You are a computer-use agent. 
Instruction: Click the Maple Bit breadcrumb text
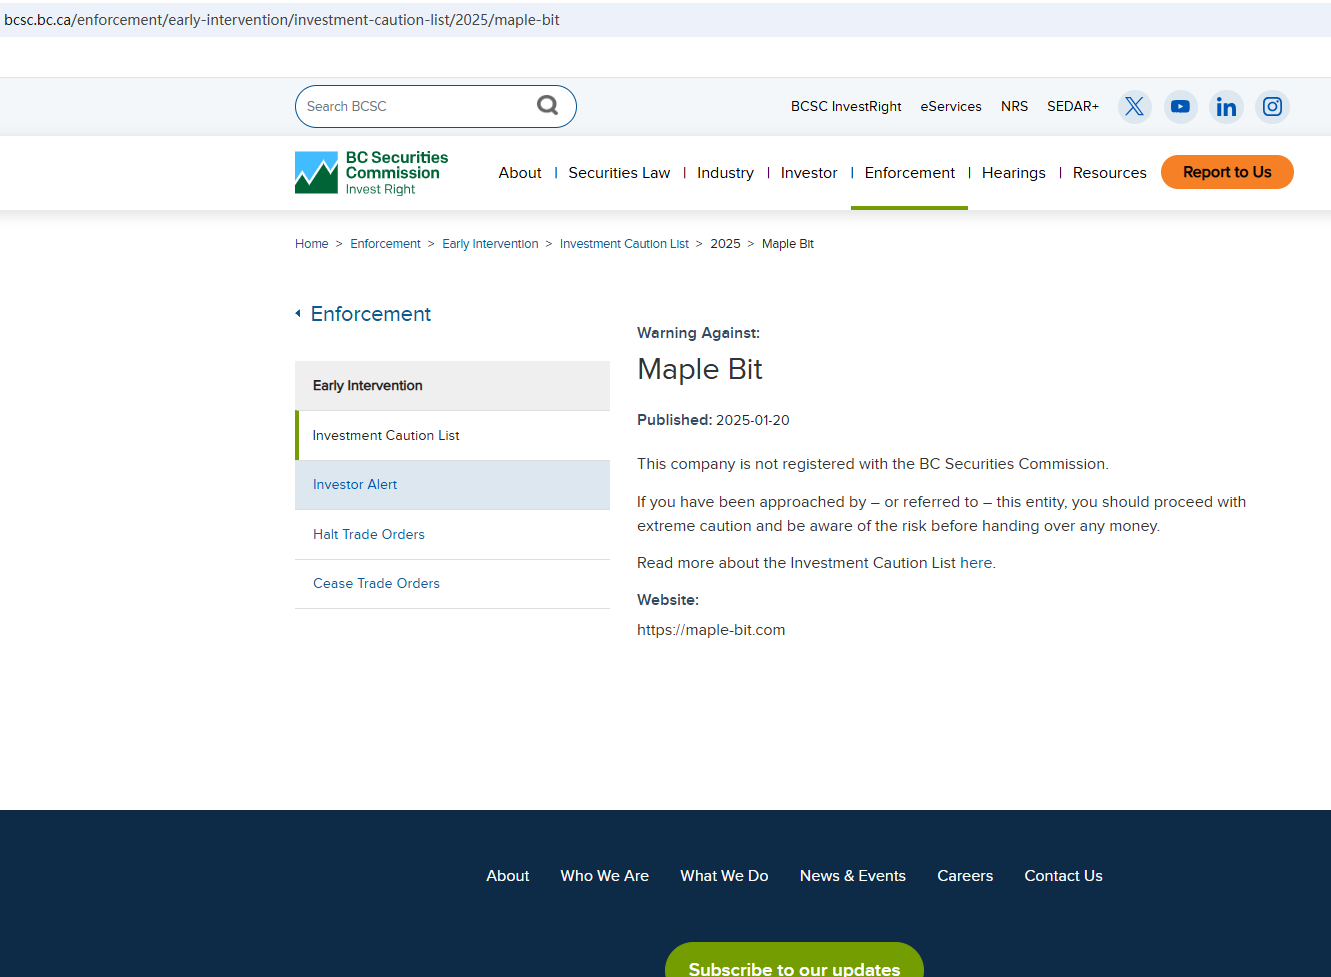[788, 244]
